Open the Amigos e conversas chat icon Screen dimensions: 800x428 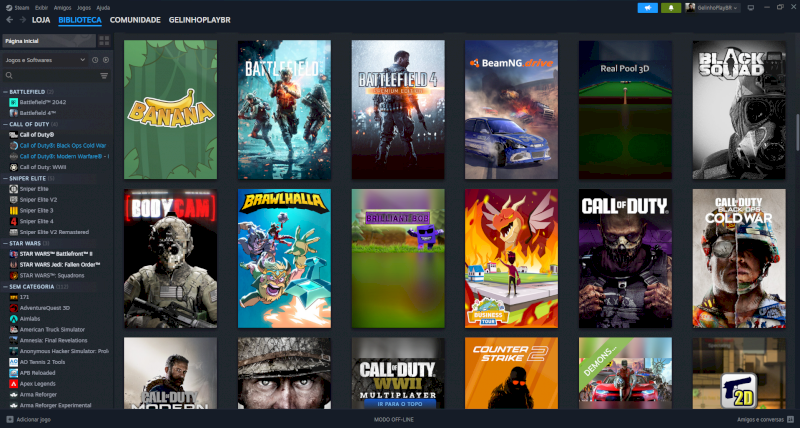790,419
